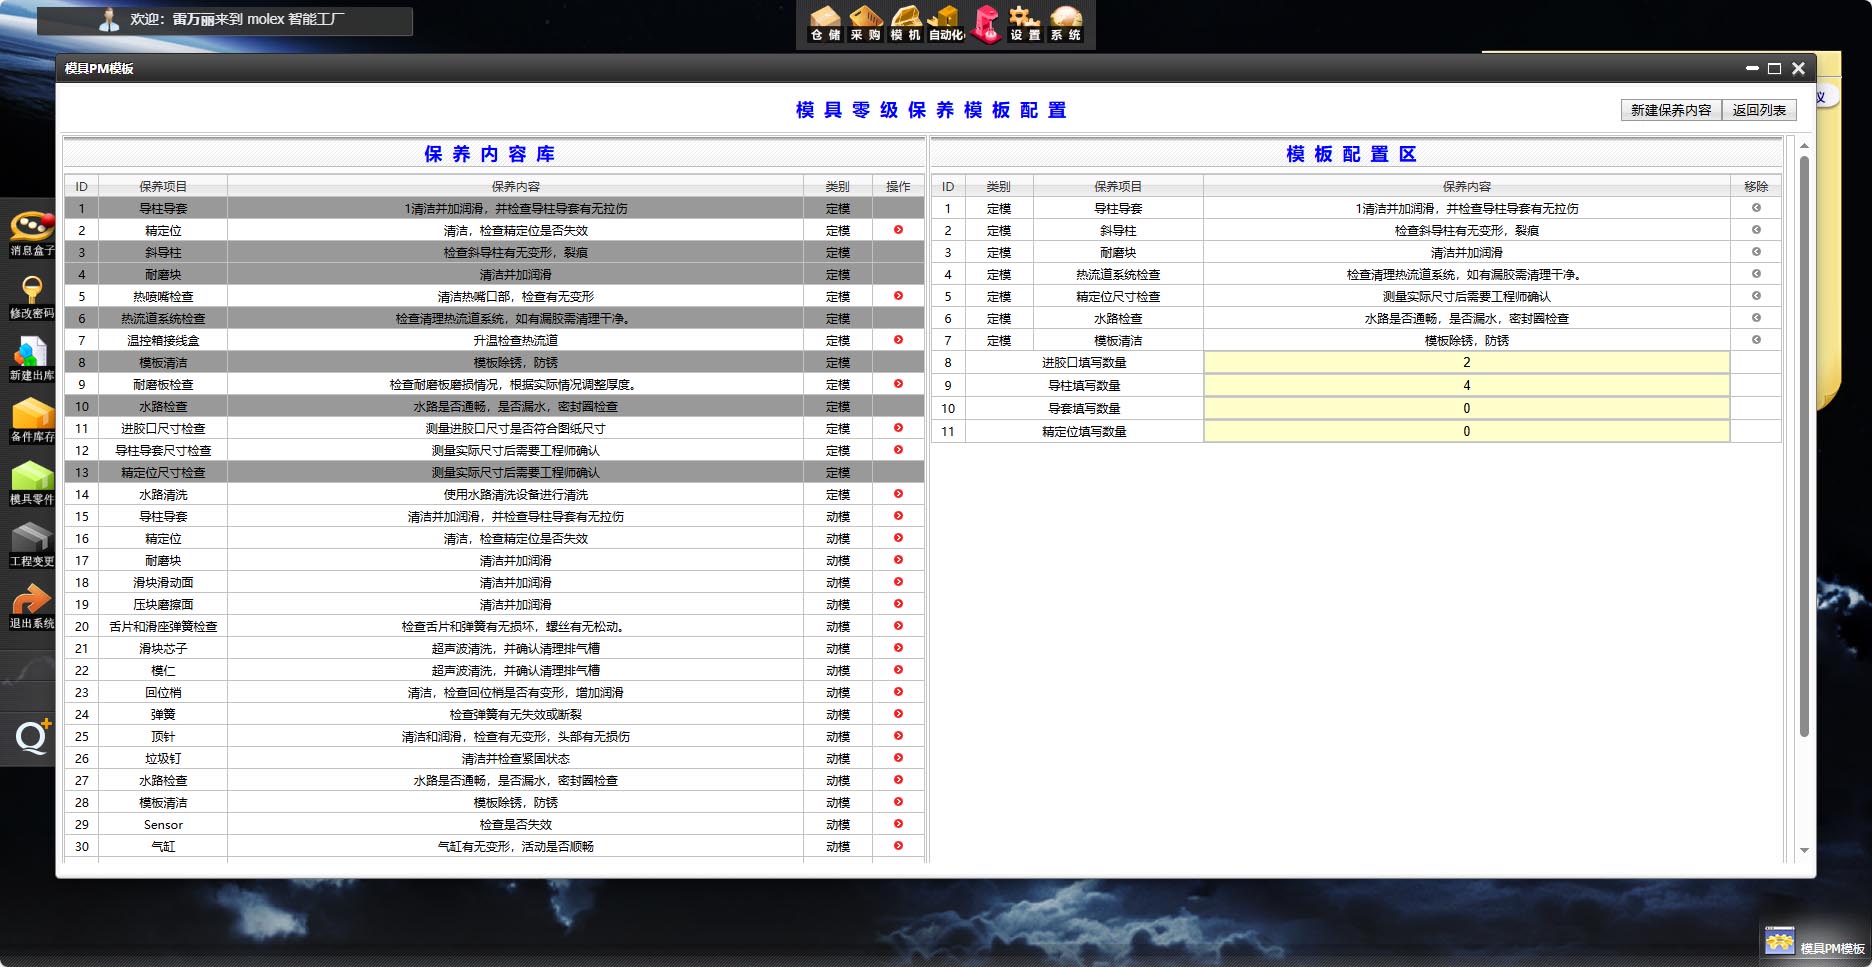1872x967 pixels.
Task: Open 新建出库 from the sidebar
Action: pyautogui.click(x=31, y=357)
